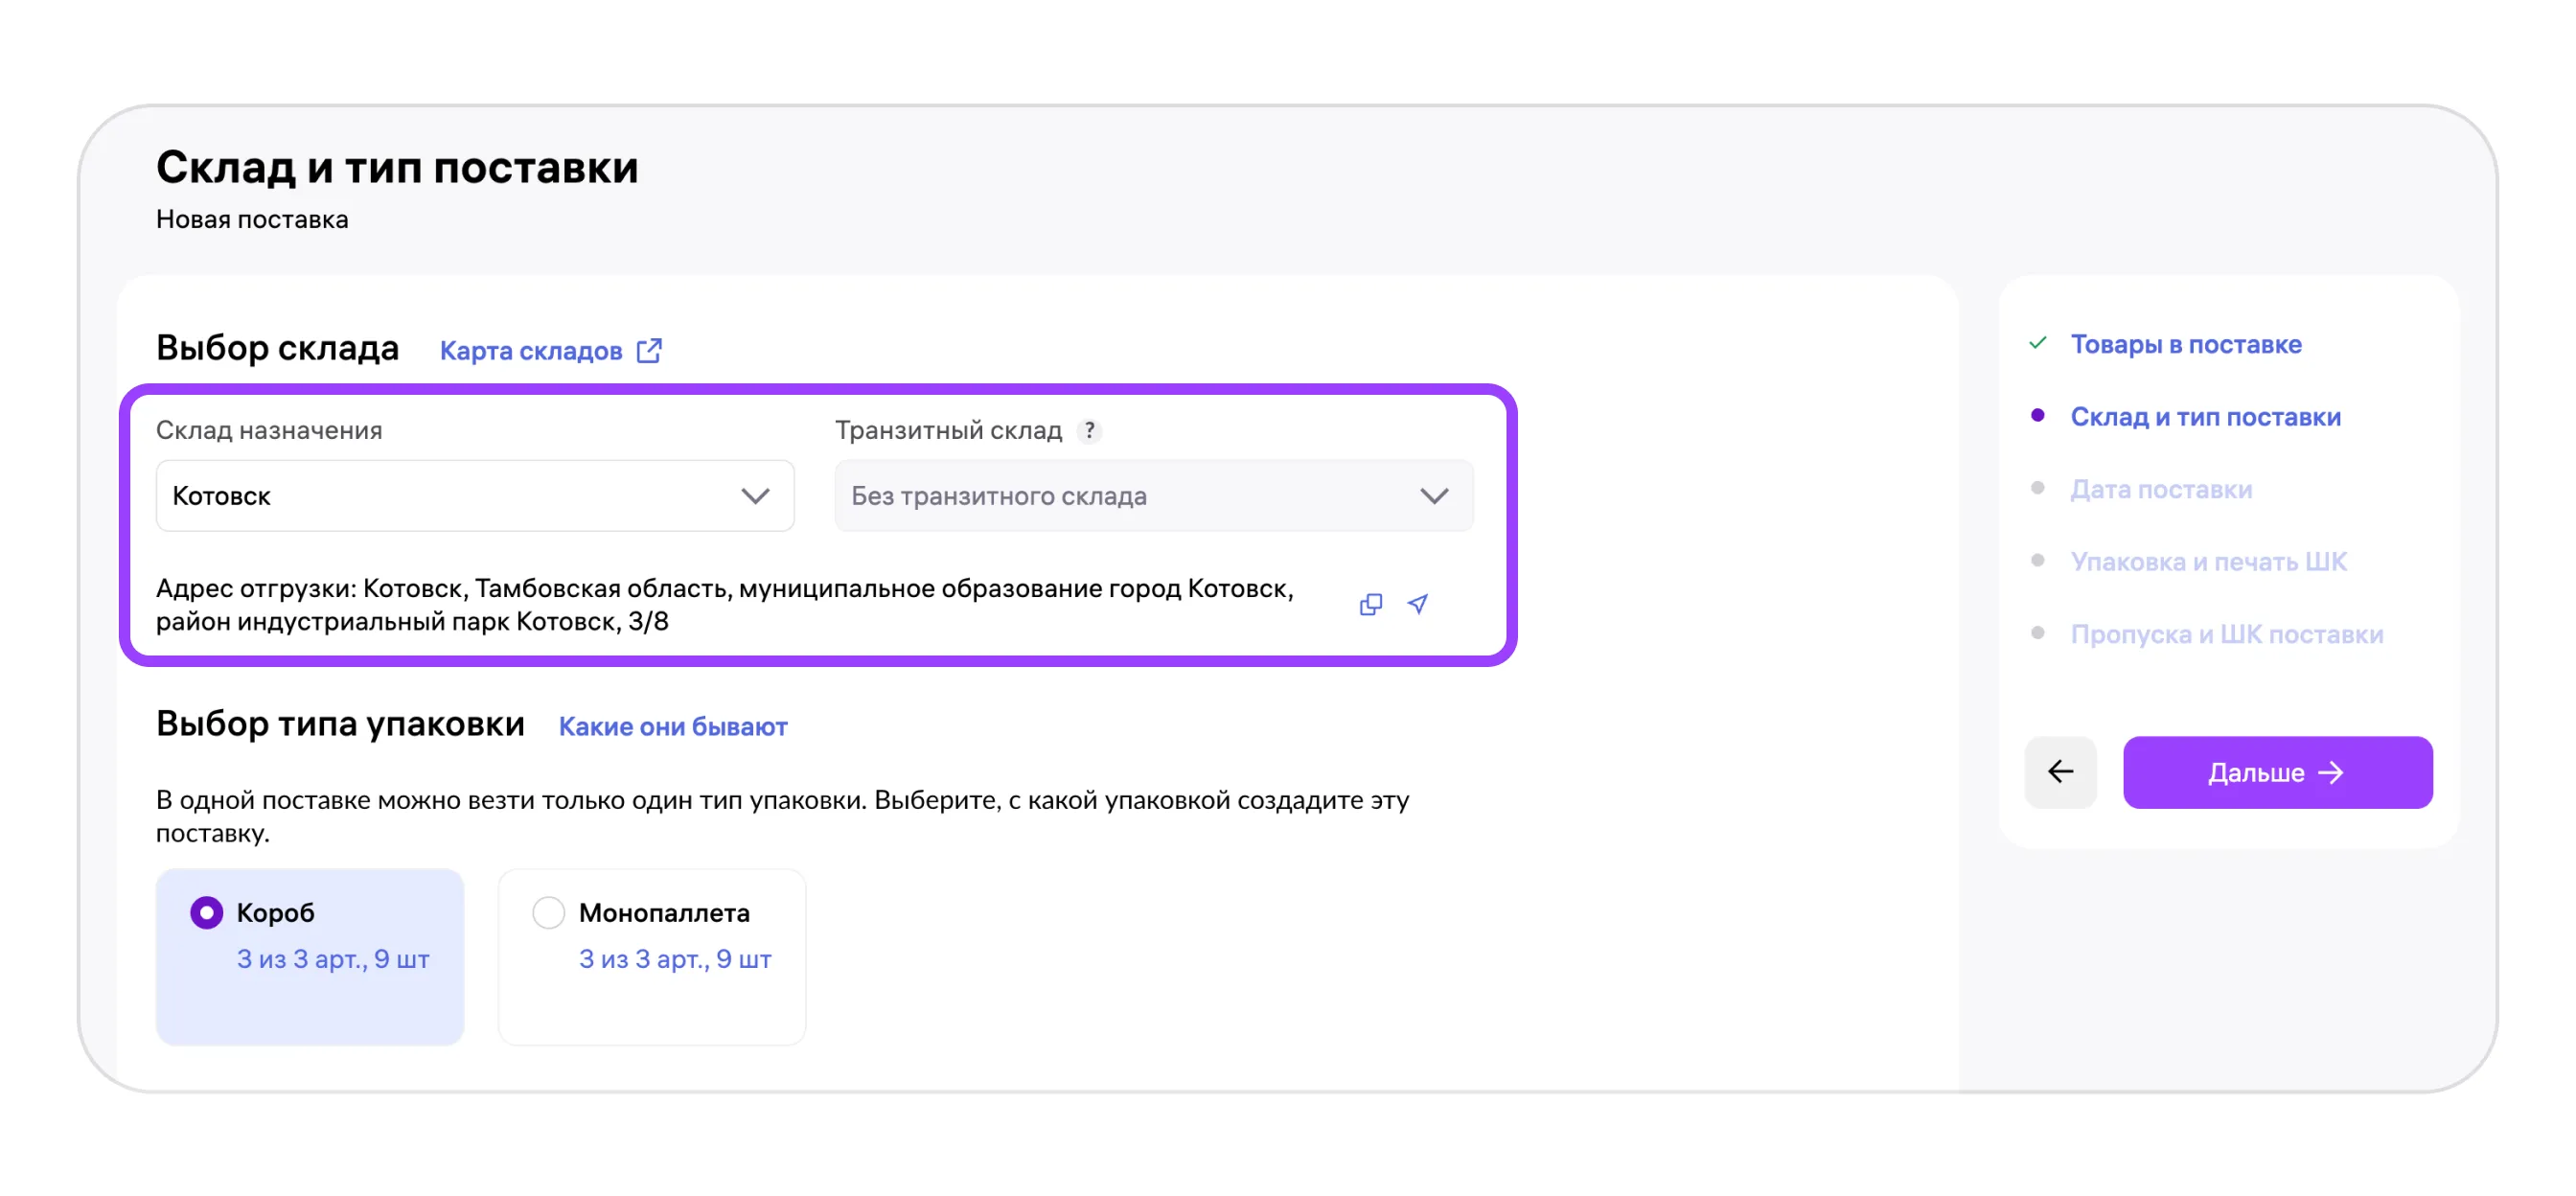Click the chevron in the transit warehouse field
The width and height of the screenshot is (2576, 1196).
click(x=1434, y=496)
